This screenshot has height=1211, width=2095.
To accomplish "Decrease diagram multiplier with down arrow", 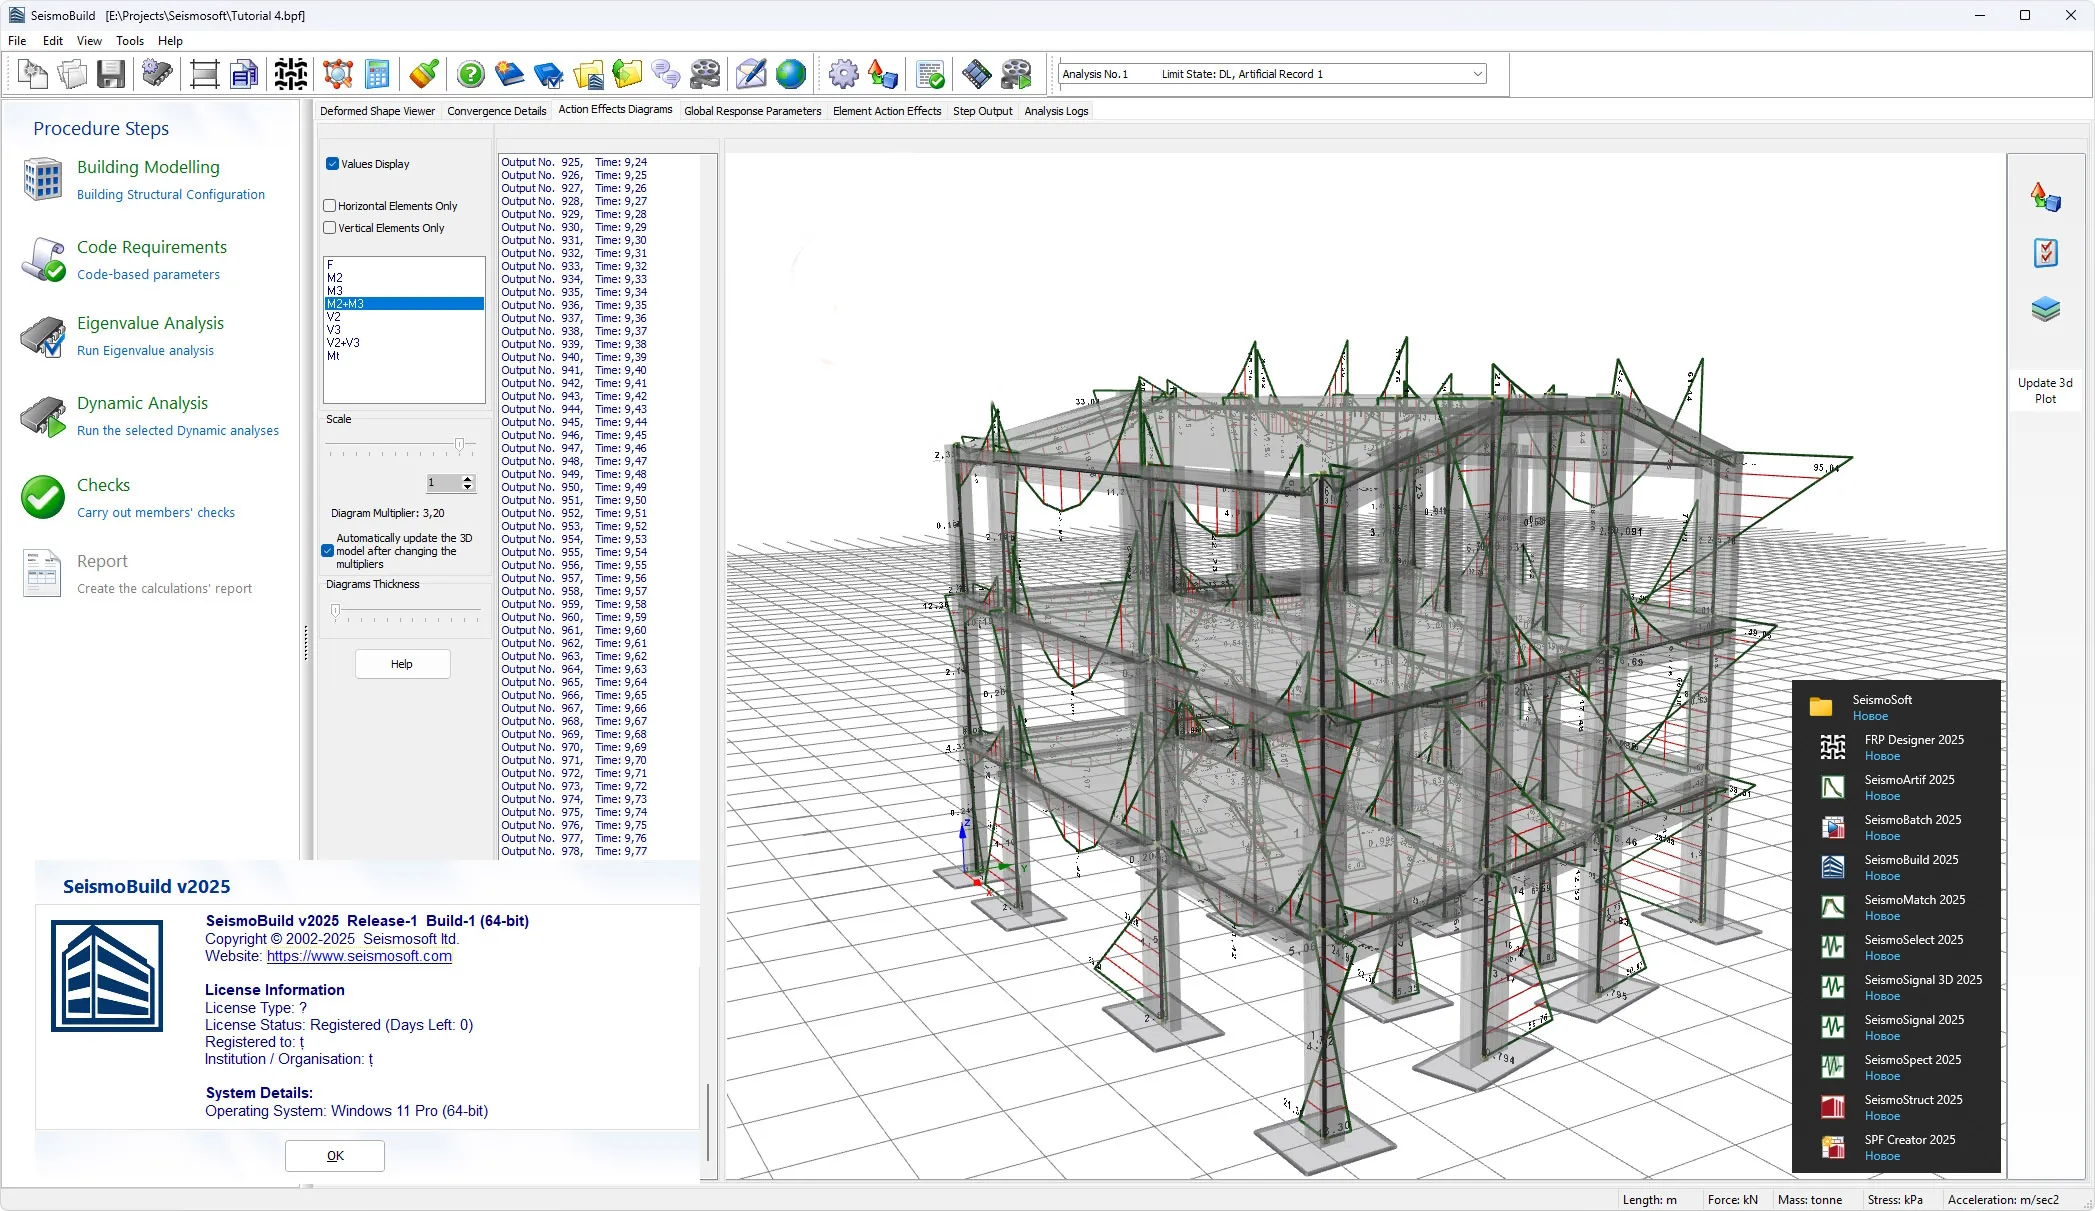I will pyautogui.click(x=467, y=487).
